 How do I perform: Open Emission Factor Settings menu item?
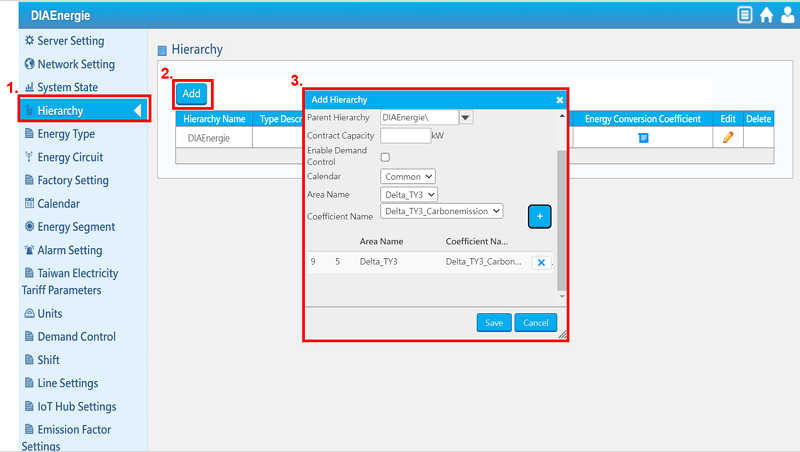67,438
